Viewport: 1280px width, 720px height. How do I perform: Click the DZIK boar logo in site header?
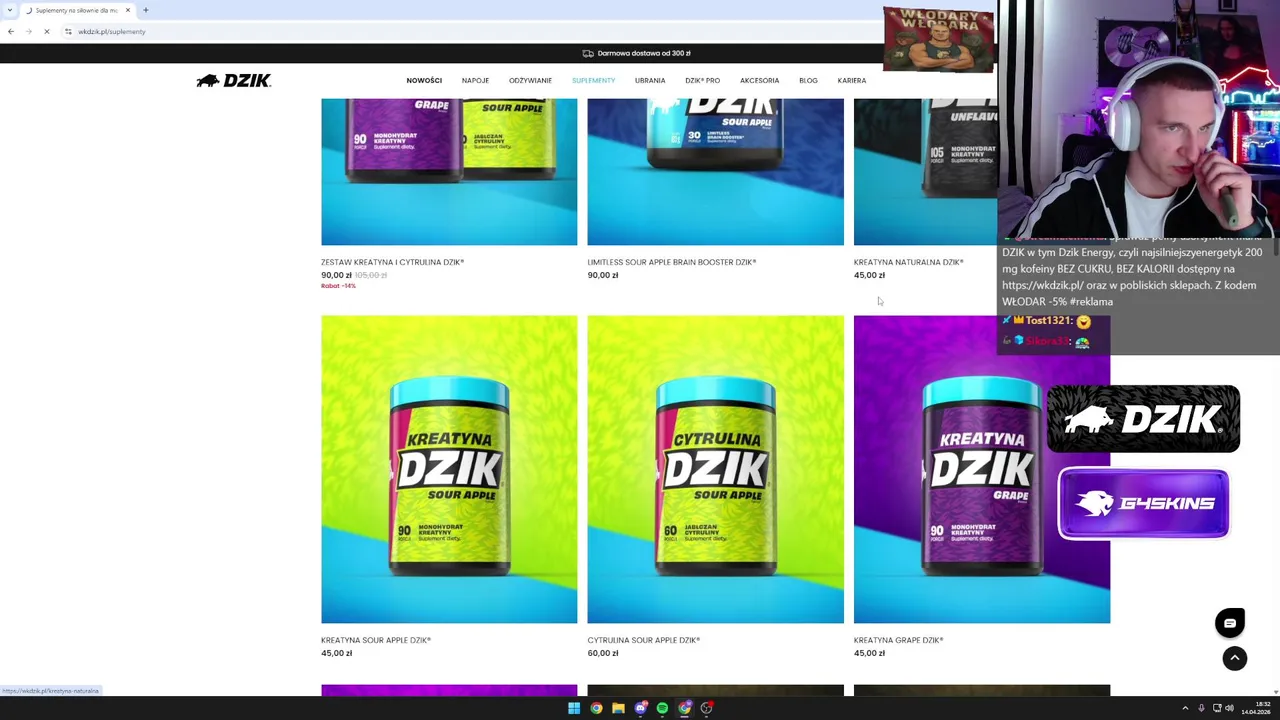(x=233, y=81)
